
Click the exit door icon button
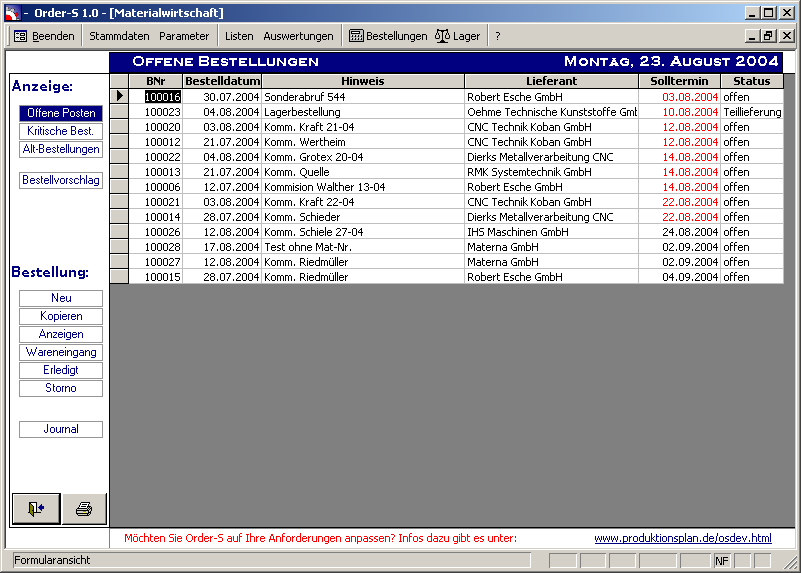click(36, 508)
